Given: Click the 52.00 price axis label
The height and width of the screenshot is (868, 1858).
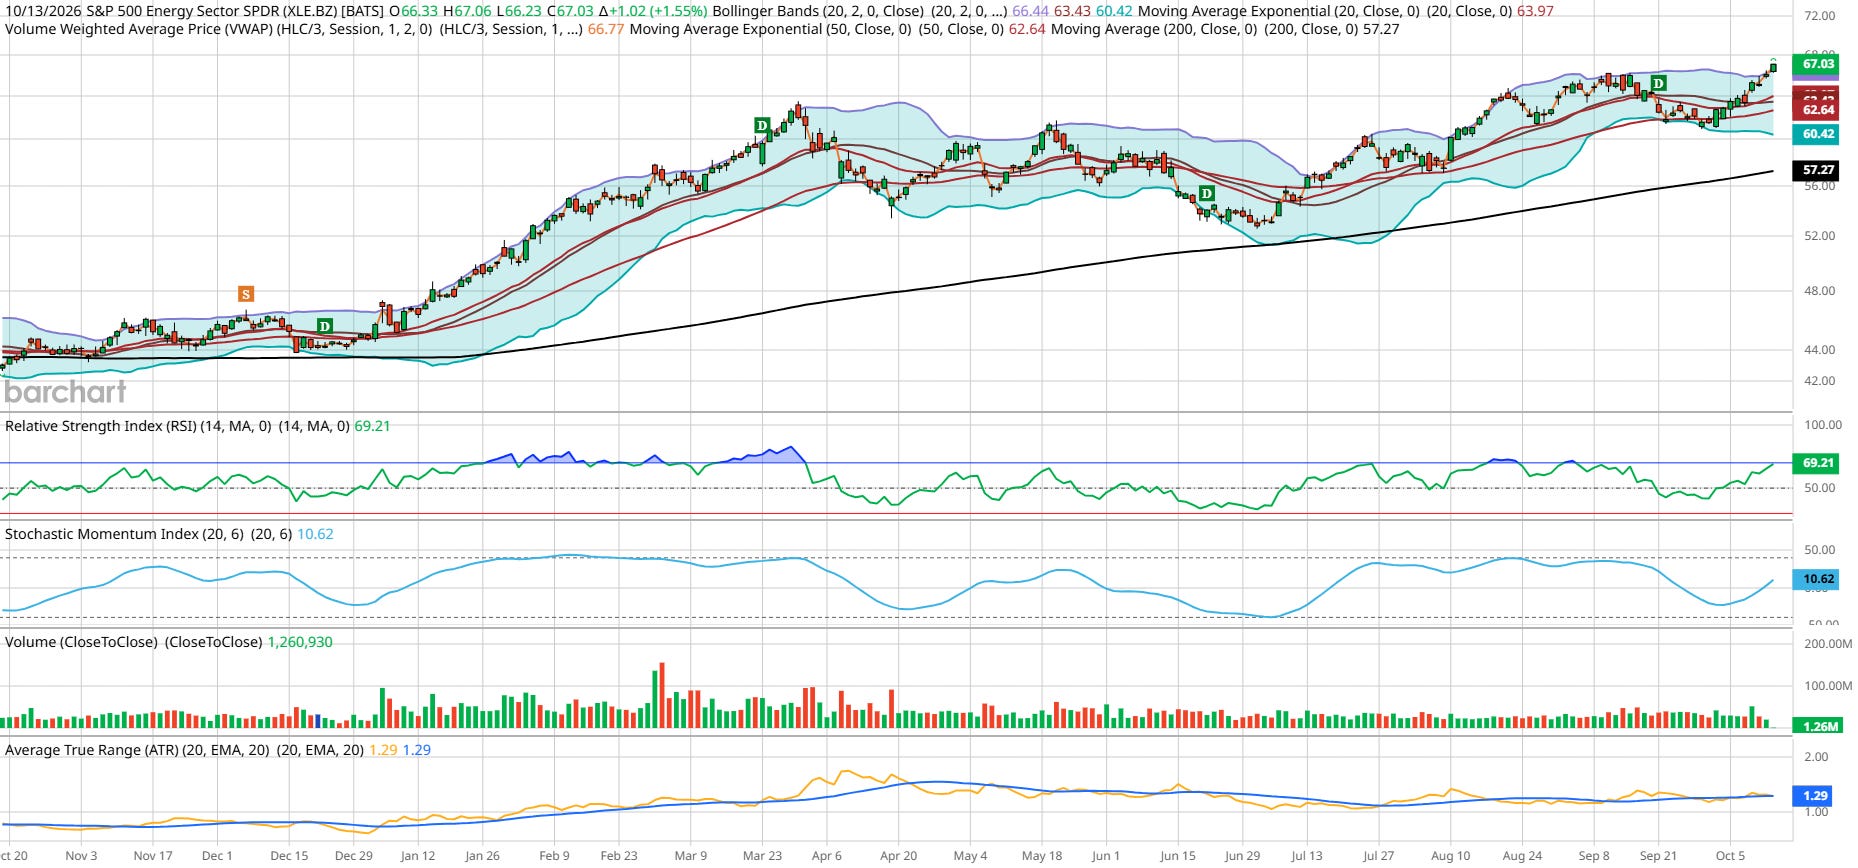Looking at the screenshot, I should (x=1820, y=236).
